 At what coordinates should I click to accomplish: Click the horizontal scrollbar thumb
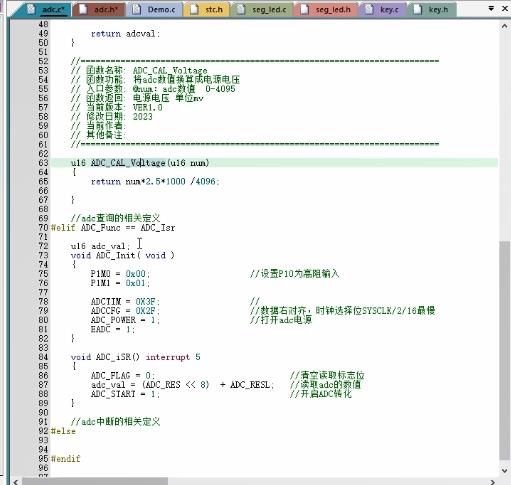(x=95, y=482)
